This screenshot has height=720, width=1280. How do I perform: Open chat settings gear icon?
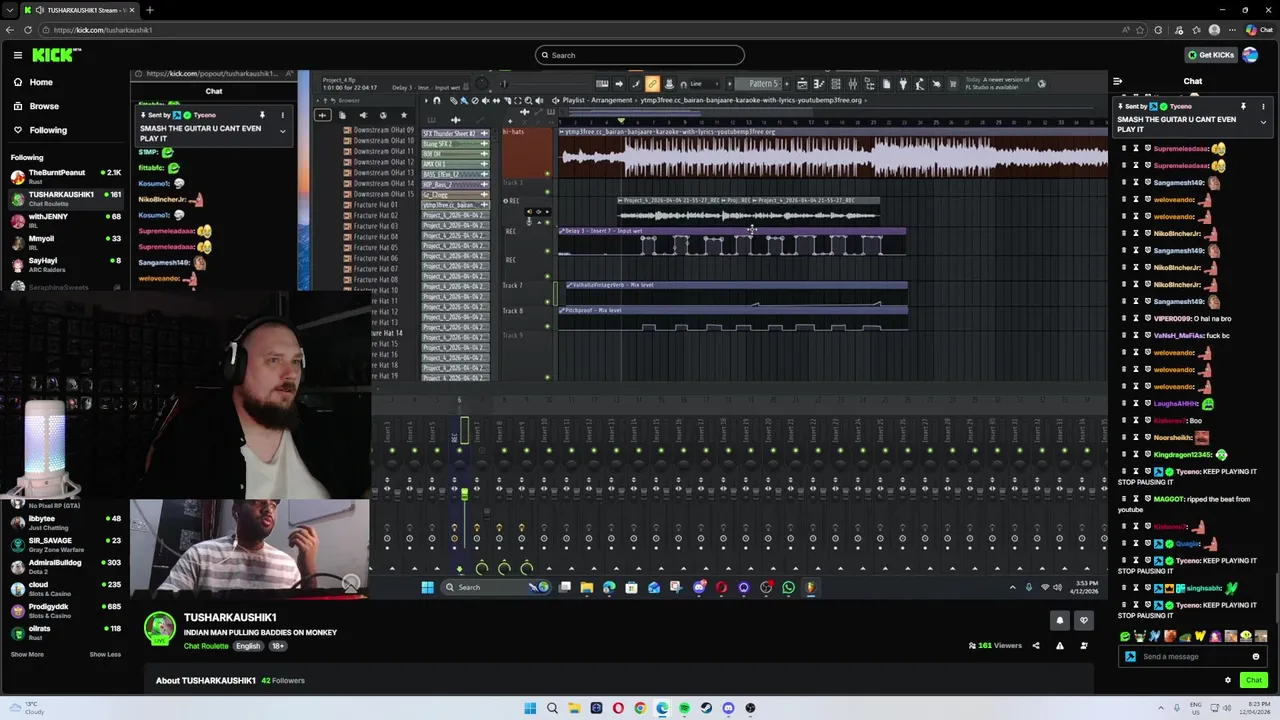click(1228, 680)
